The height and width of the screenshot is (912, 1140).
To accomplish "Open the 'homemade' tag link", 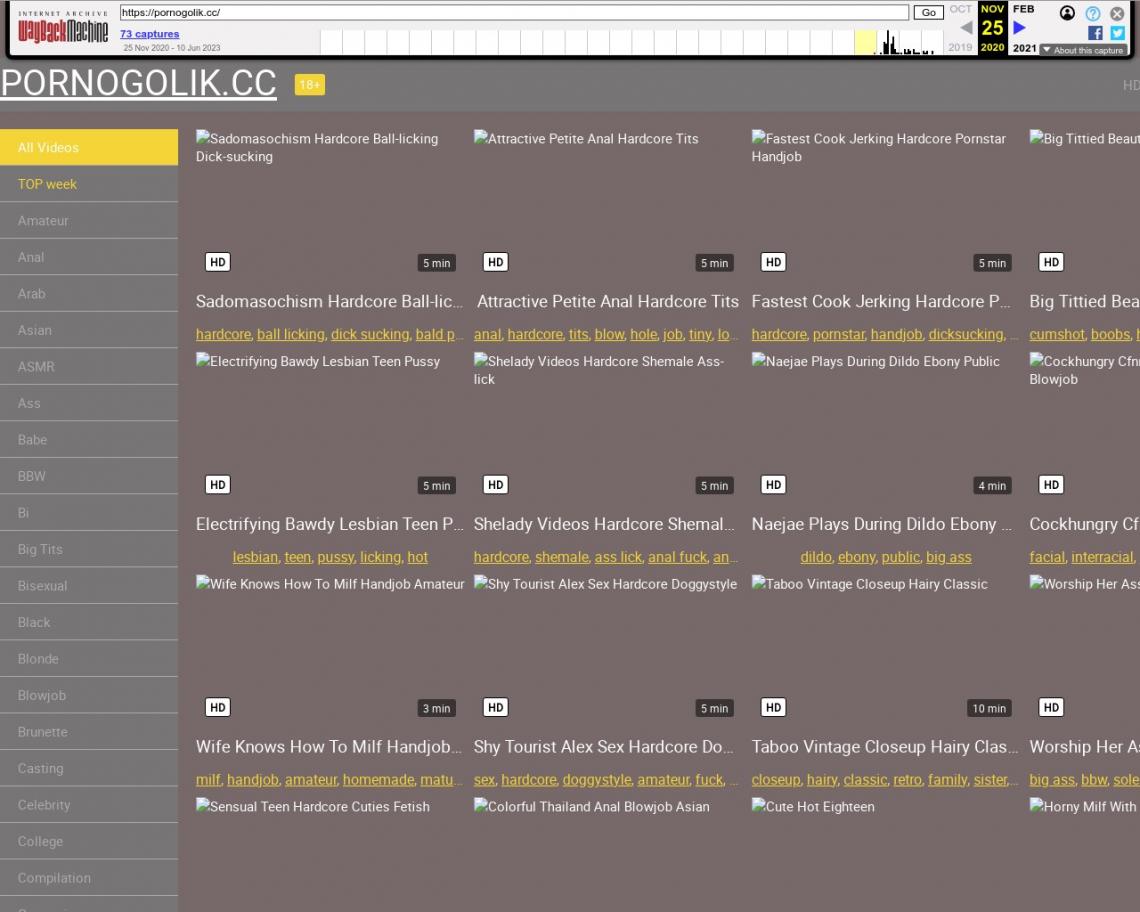I will (378, 780).
